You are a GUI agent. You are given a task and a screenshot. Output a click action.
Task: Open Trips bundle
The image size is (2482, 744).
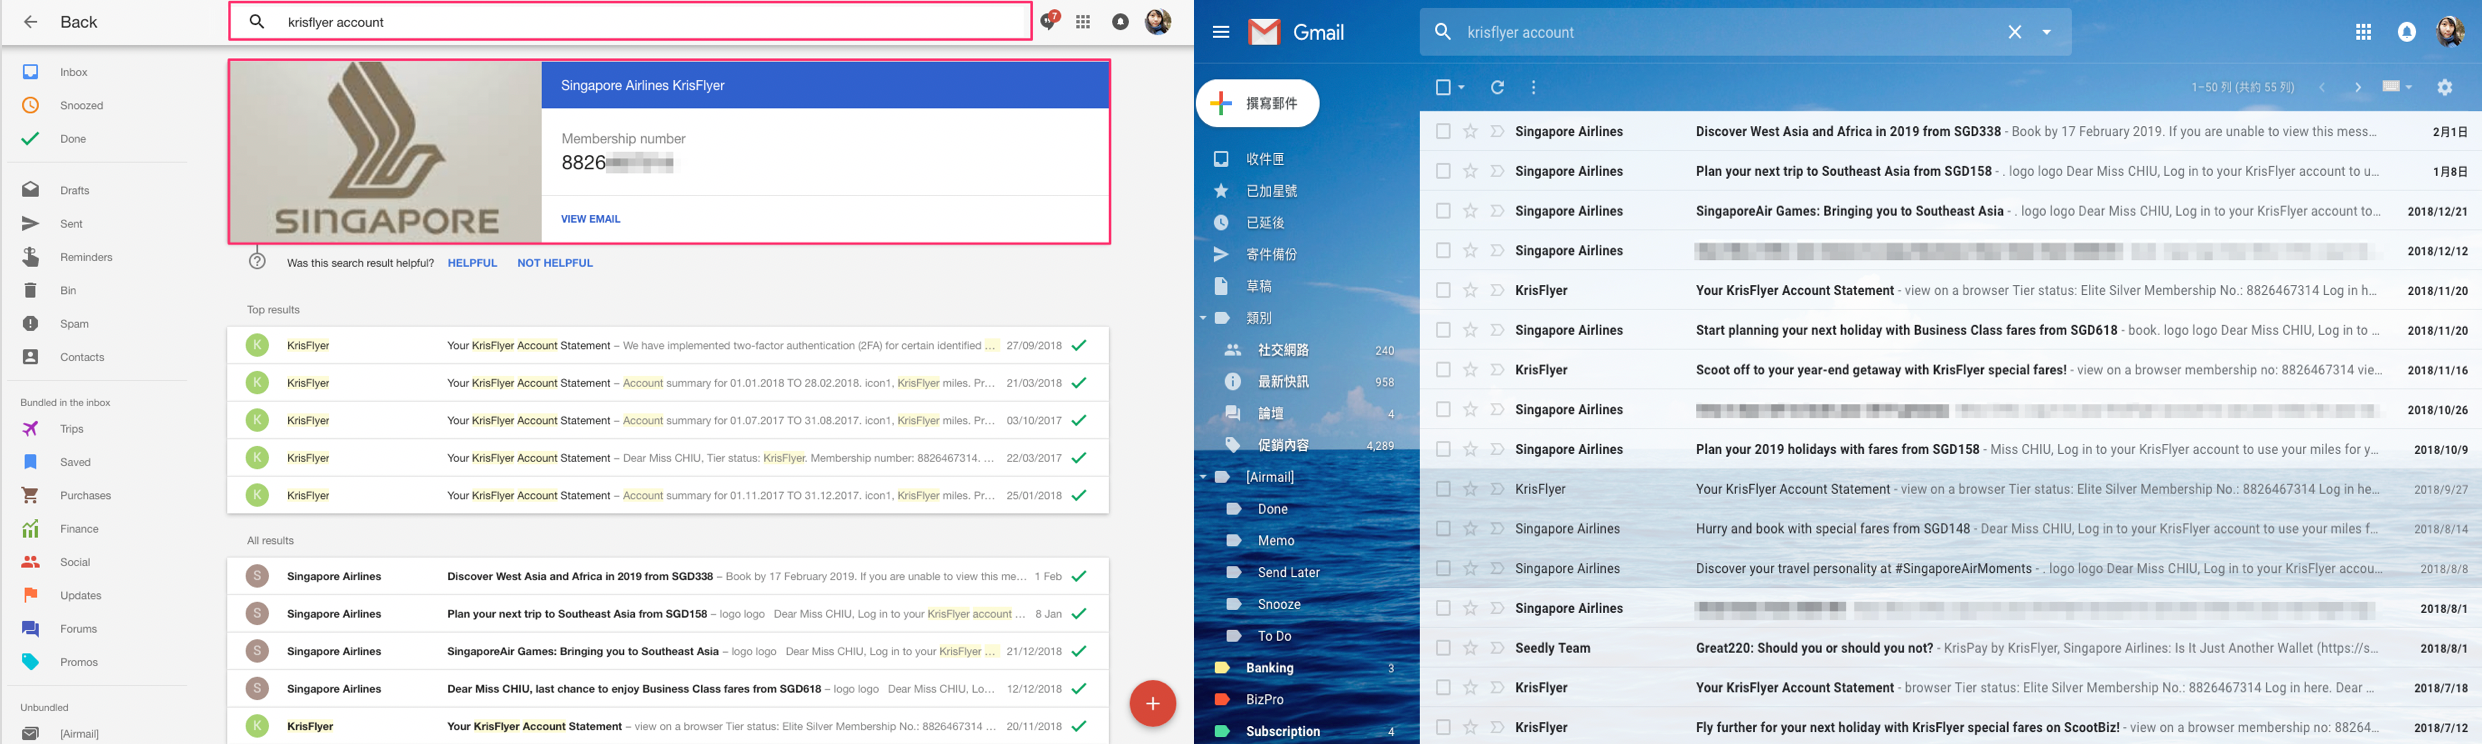[71, 429]
